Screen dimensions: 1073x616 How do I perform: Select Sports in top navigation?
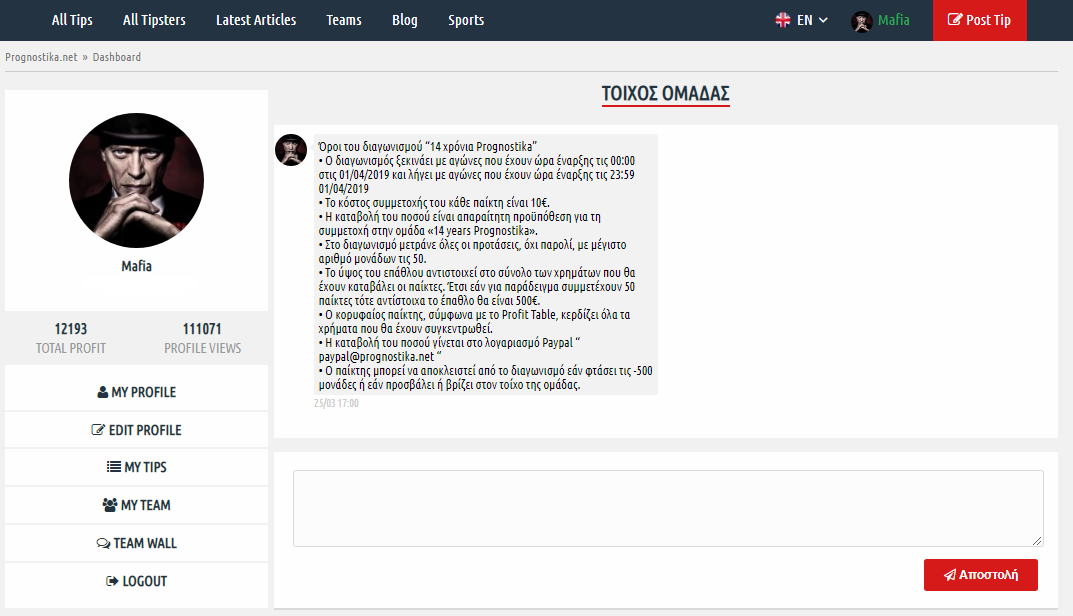[466, 20]
